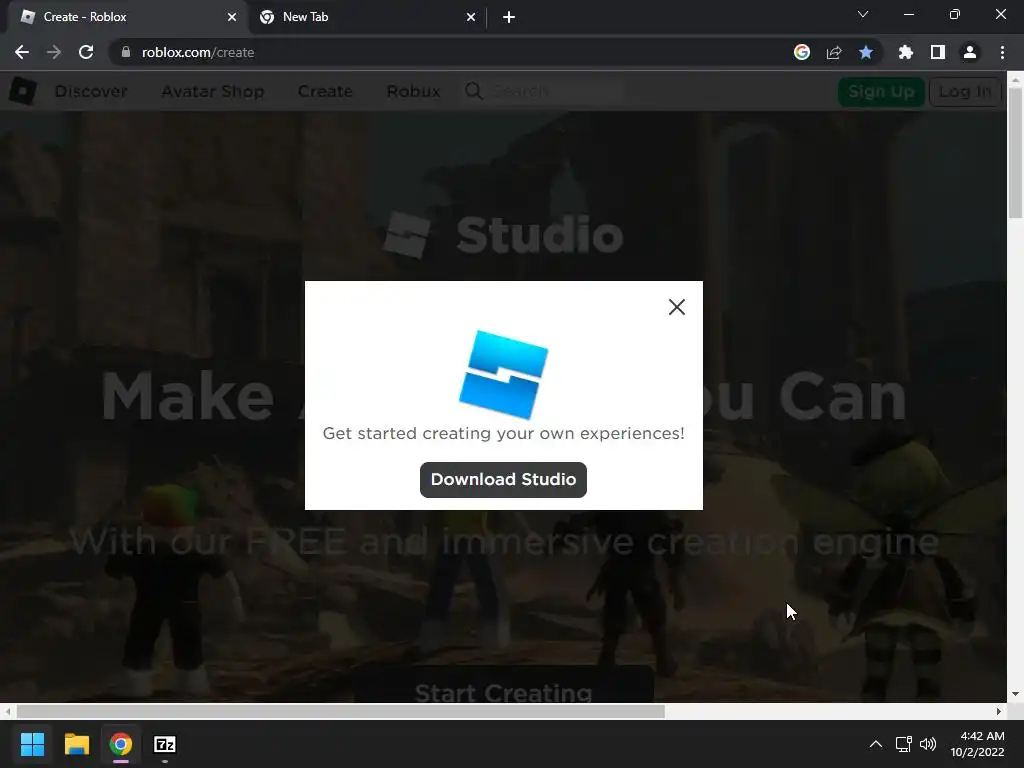Open the Windows Start menu
1024x768 pixels.
32,744
